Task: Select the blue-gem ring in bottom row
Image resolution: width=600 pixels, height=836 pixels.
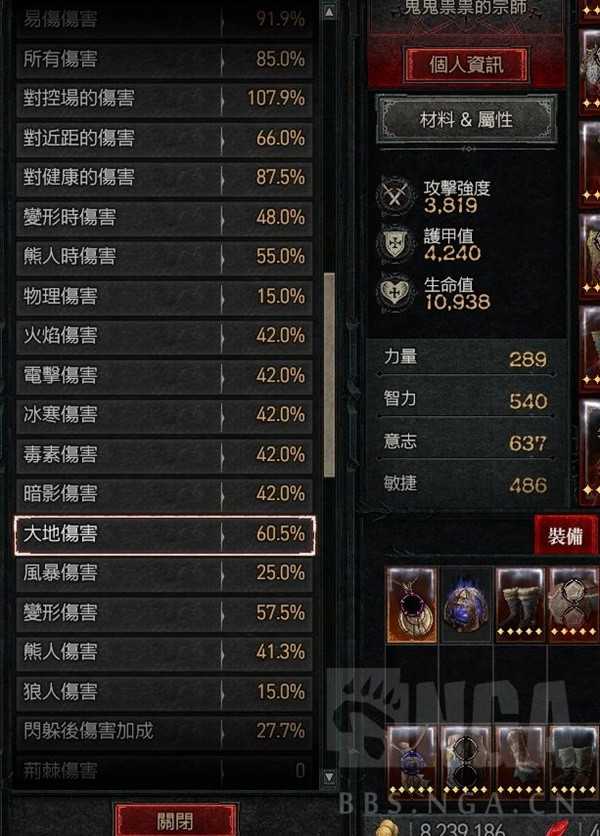Action: (x=411, y=761)
